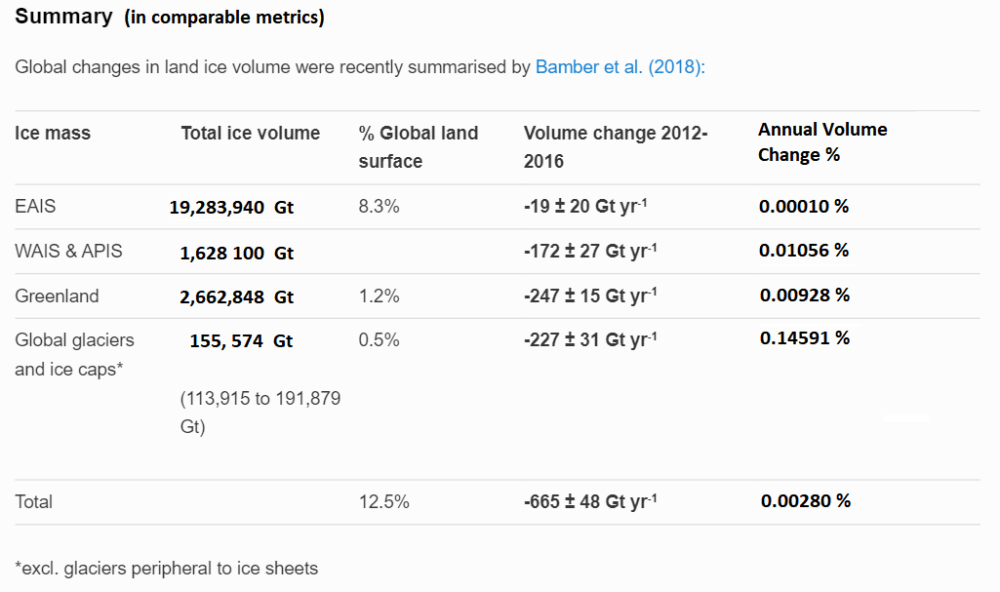Click the 19,283,940 Gt ice volume cell
Screen dimensions: 1000x592
(232, 208)
